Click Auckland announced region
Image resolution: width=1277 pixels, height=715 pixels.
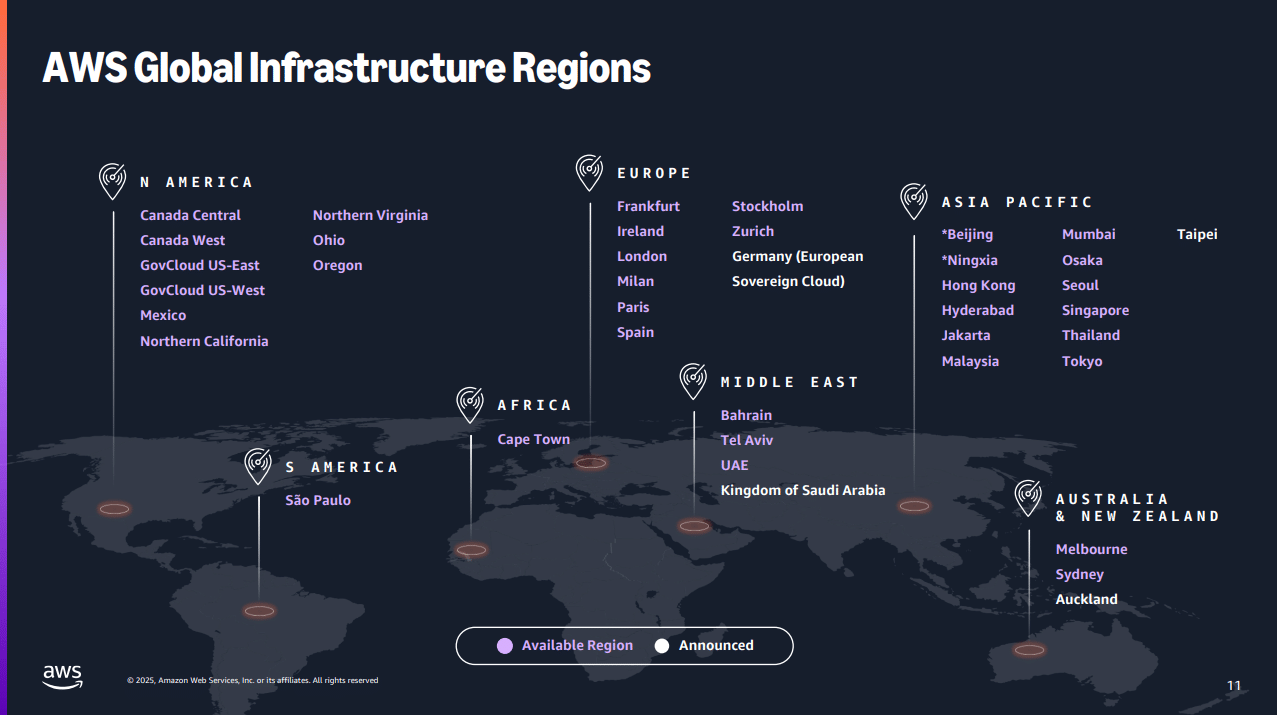[1086, 599]
